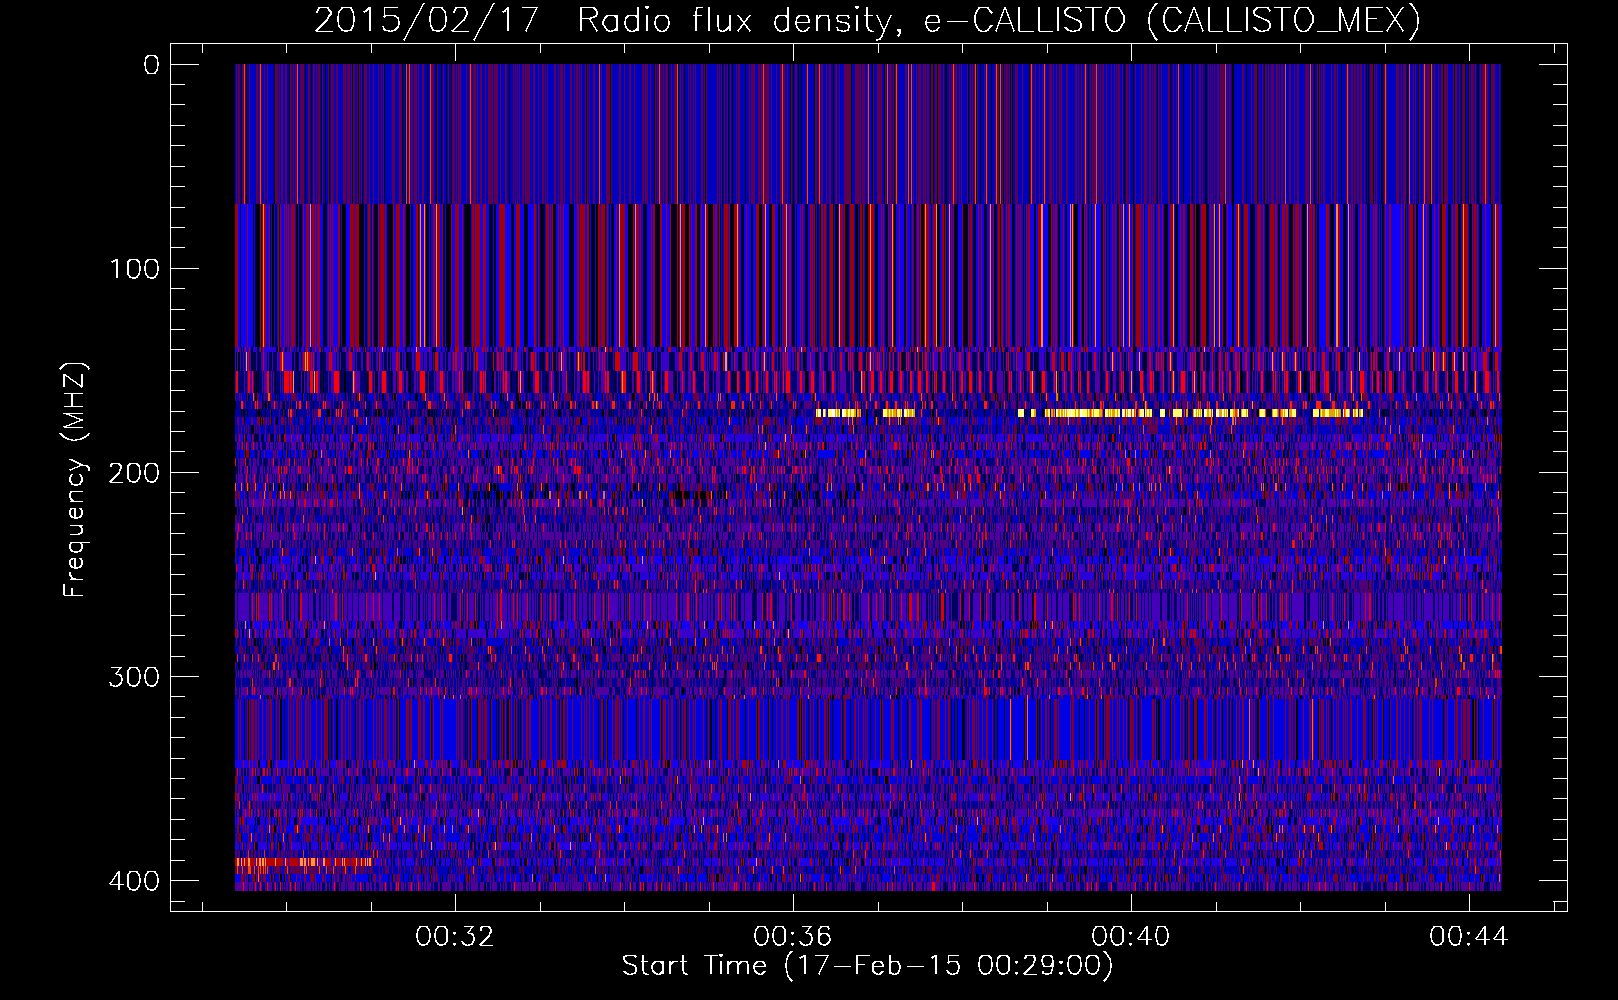Click the y-axis tick label '400'

click(133, 881)
